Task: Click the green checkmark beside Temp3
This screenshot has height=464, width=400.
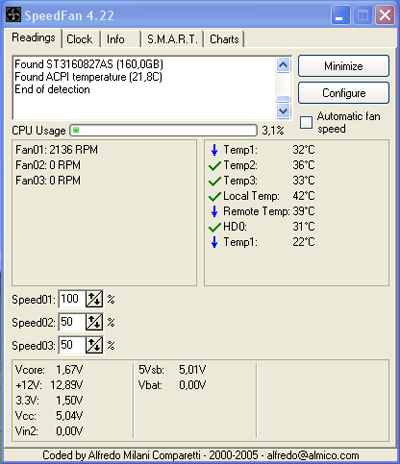Action: tap(215, 181)
